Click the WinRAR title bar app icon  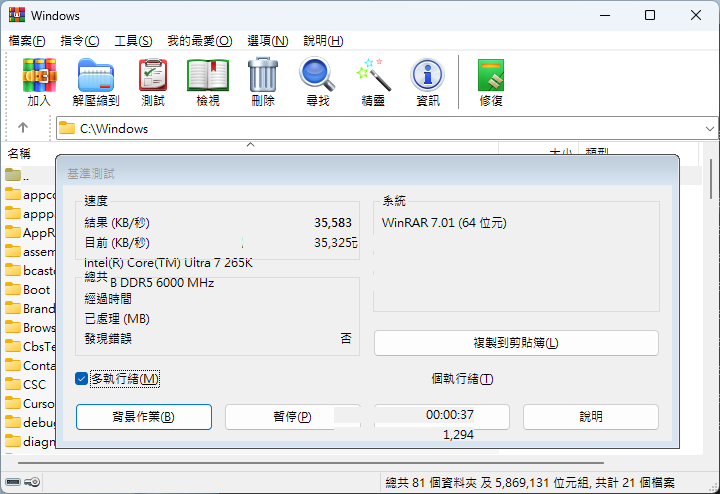[x=17, y=15]
